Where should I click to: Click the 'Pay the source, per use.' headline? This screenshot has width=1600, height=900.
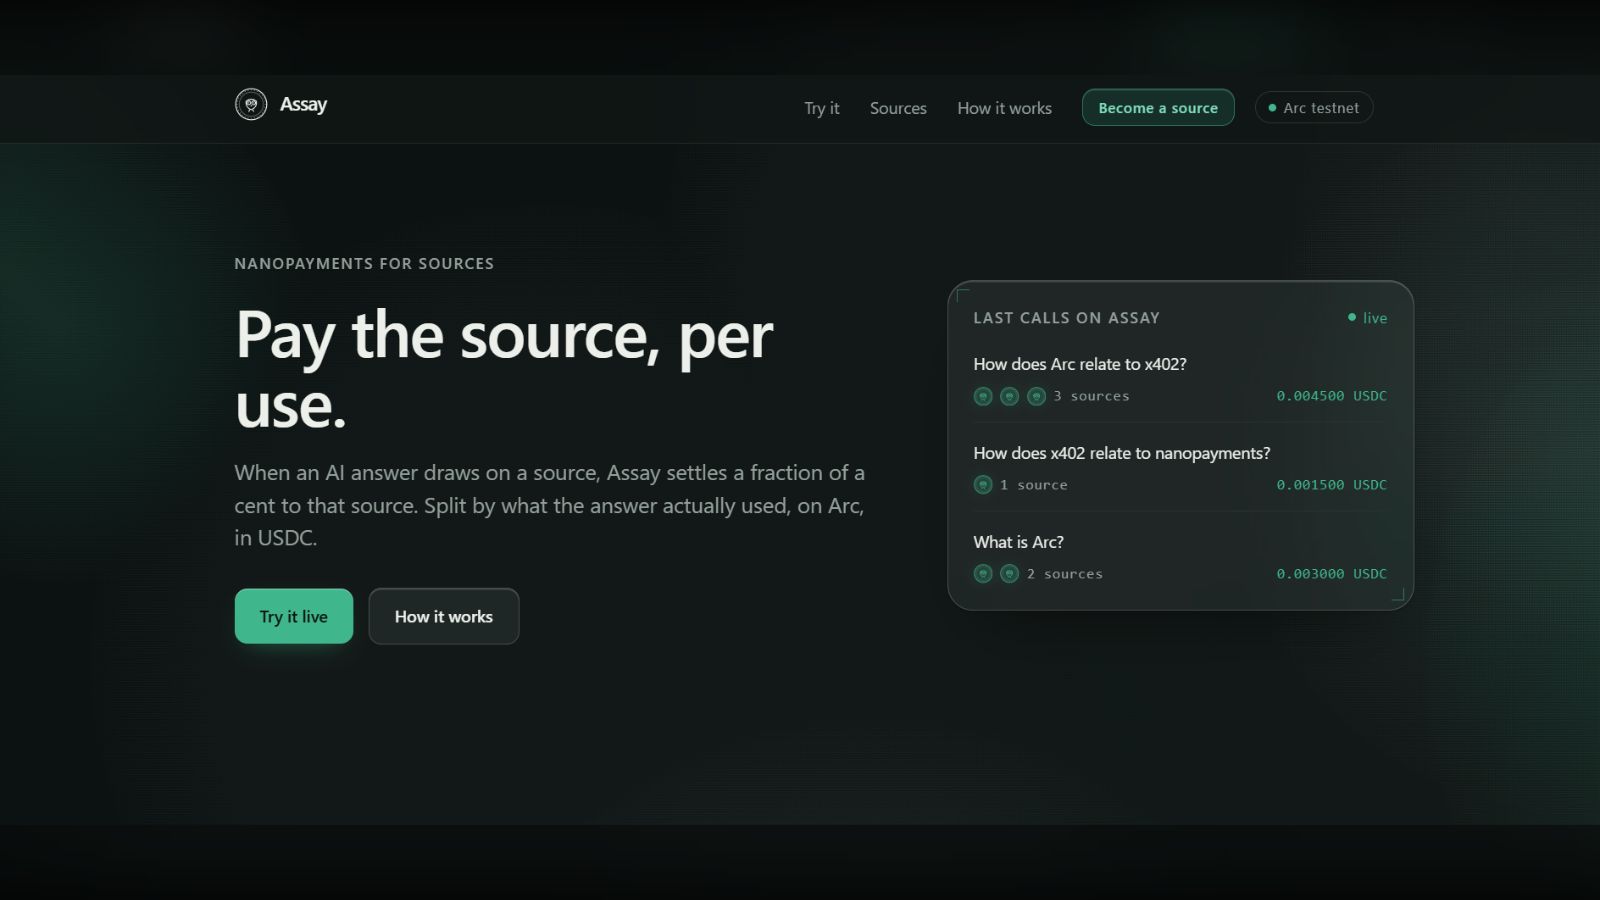coord(504,369)
